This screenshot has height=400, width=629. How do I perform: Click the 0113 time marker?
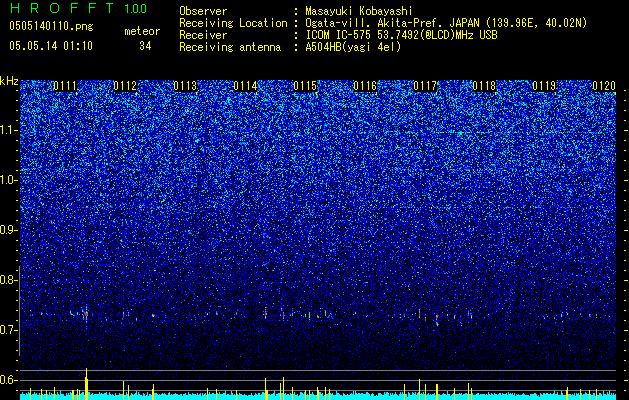[185, 86]
